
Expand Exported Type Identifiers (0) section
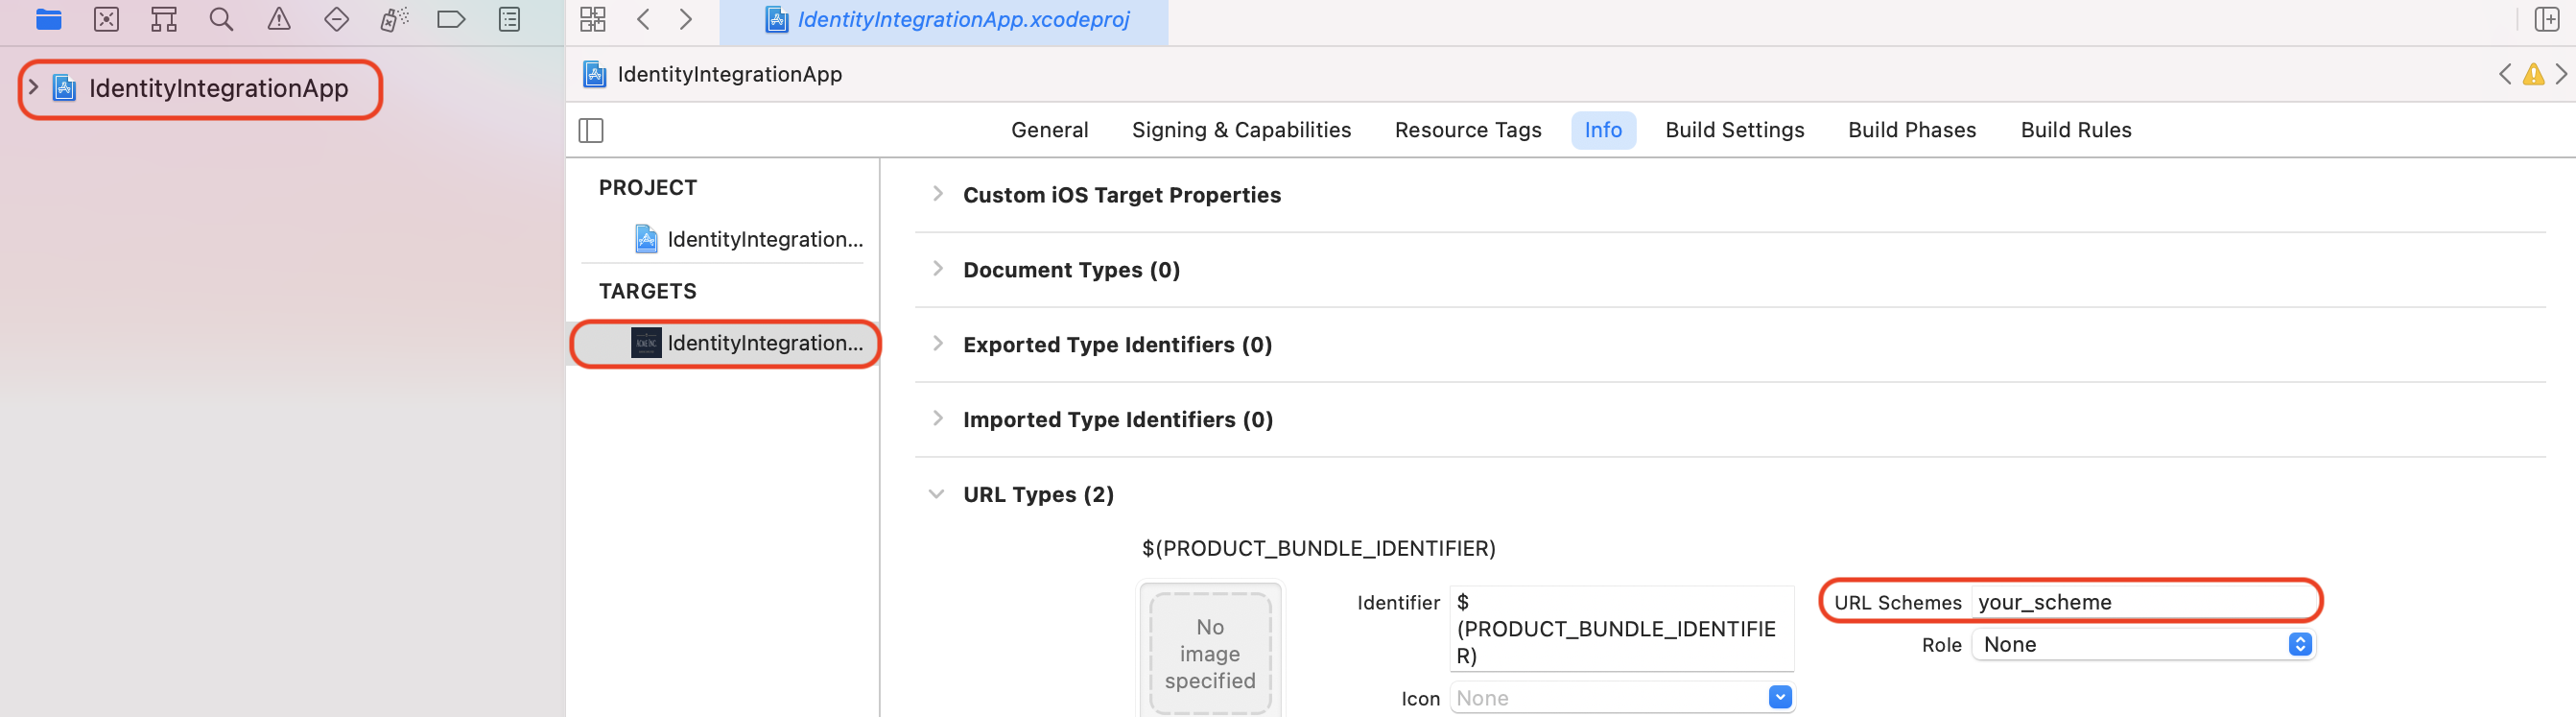(937, 344)
